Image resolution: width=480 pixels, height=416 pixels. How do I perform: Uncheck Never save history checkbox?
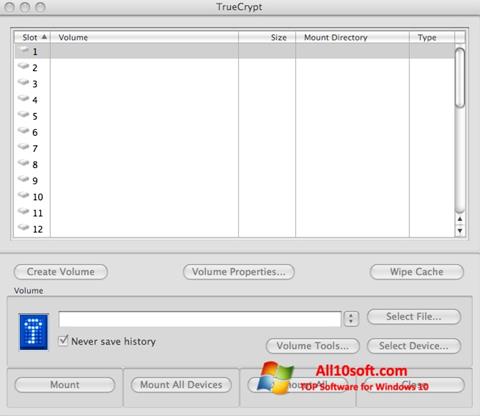tap(63, 341)
